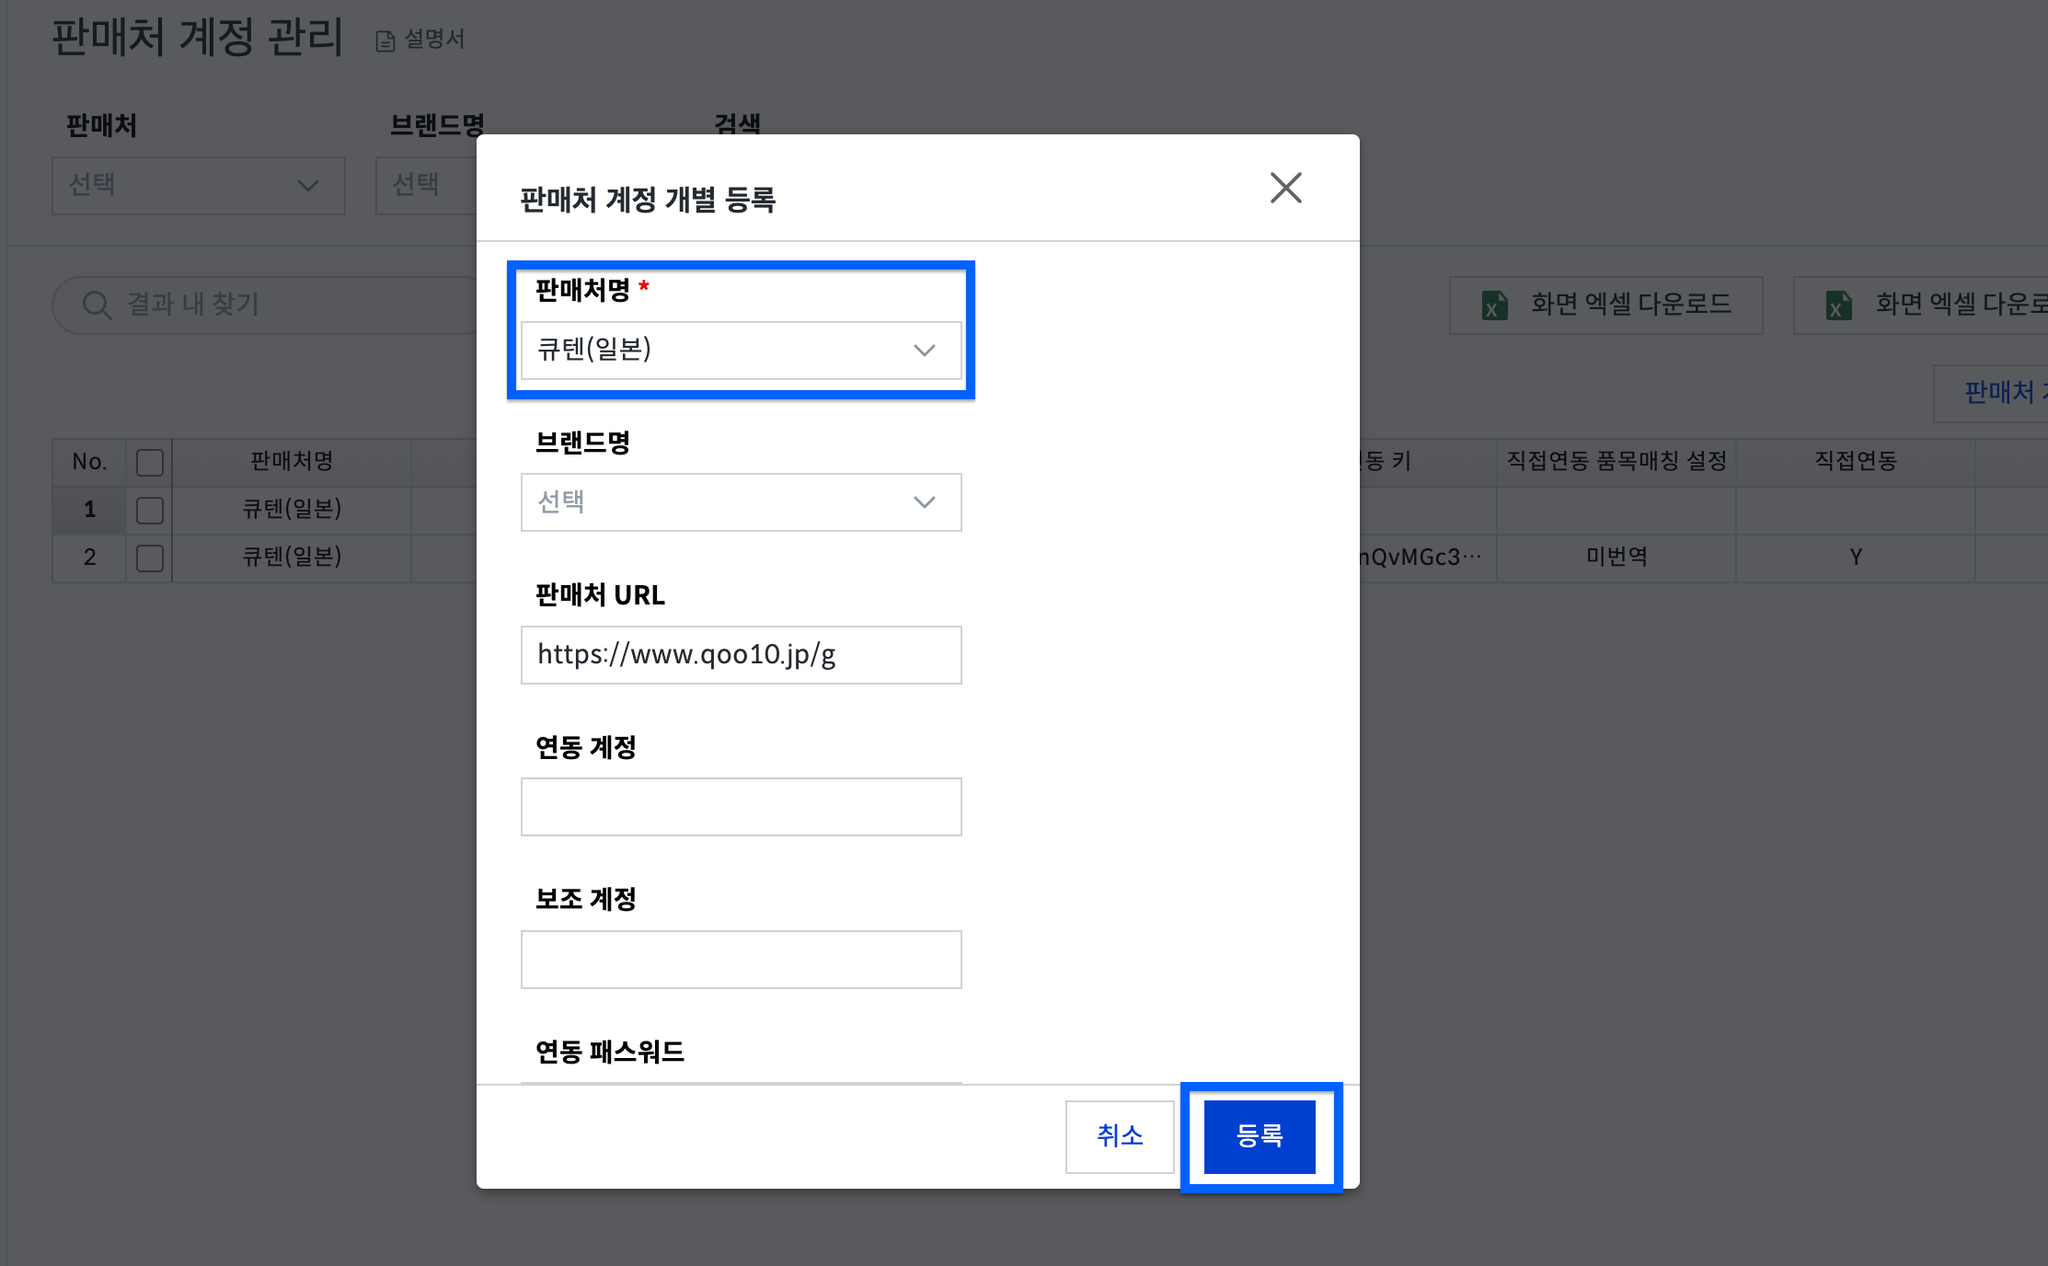Open the background 브랜드명 filter dropdown
Screen dimensions: 2048x1266
point(426,185)
